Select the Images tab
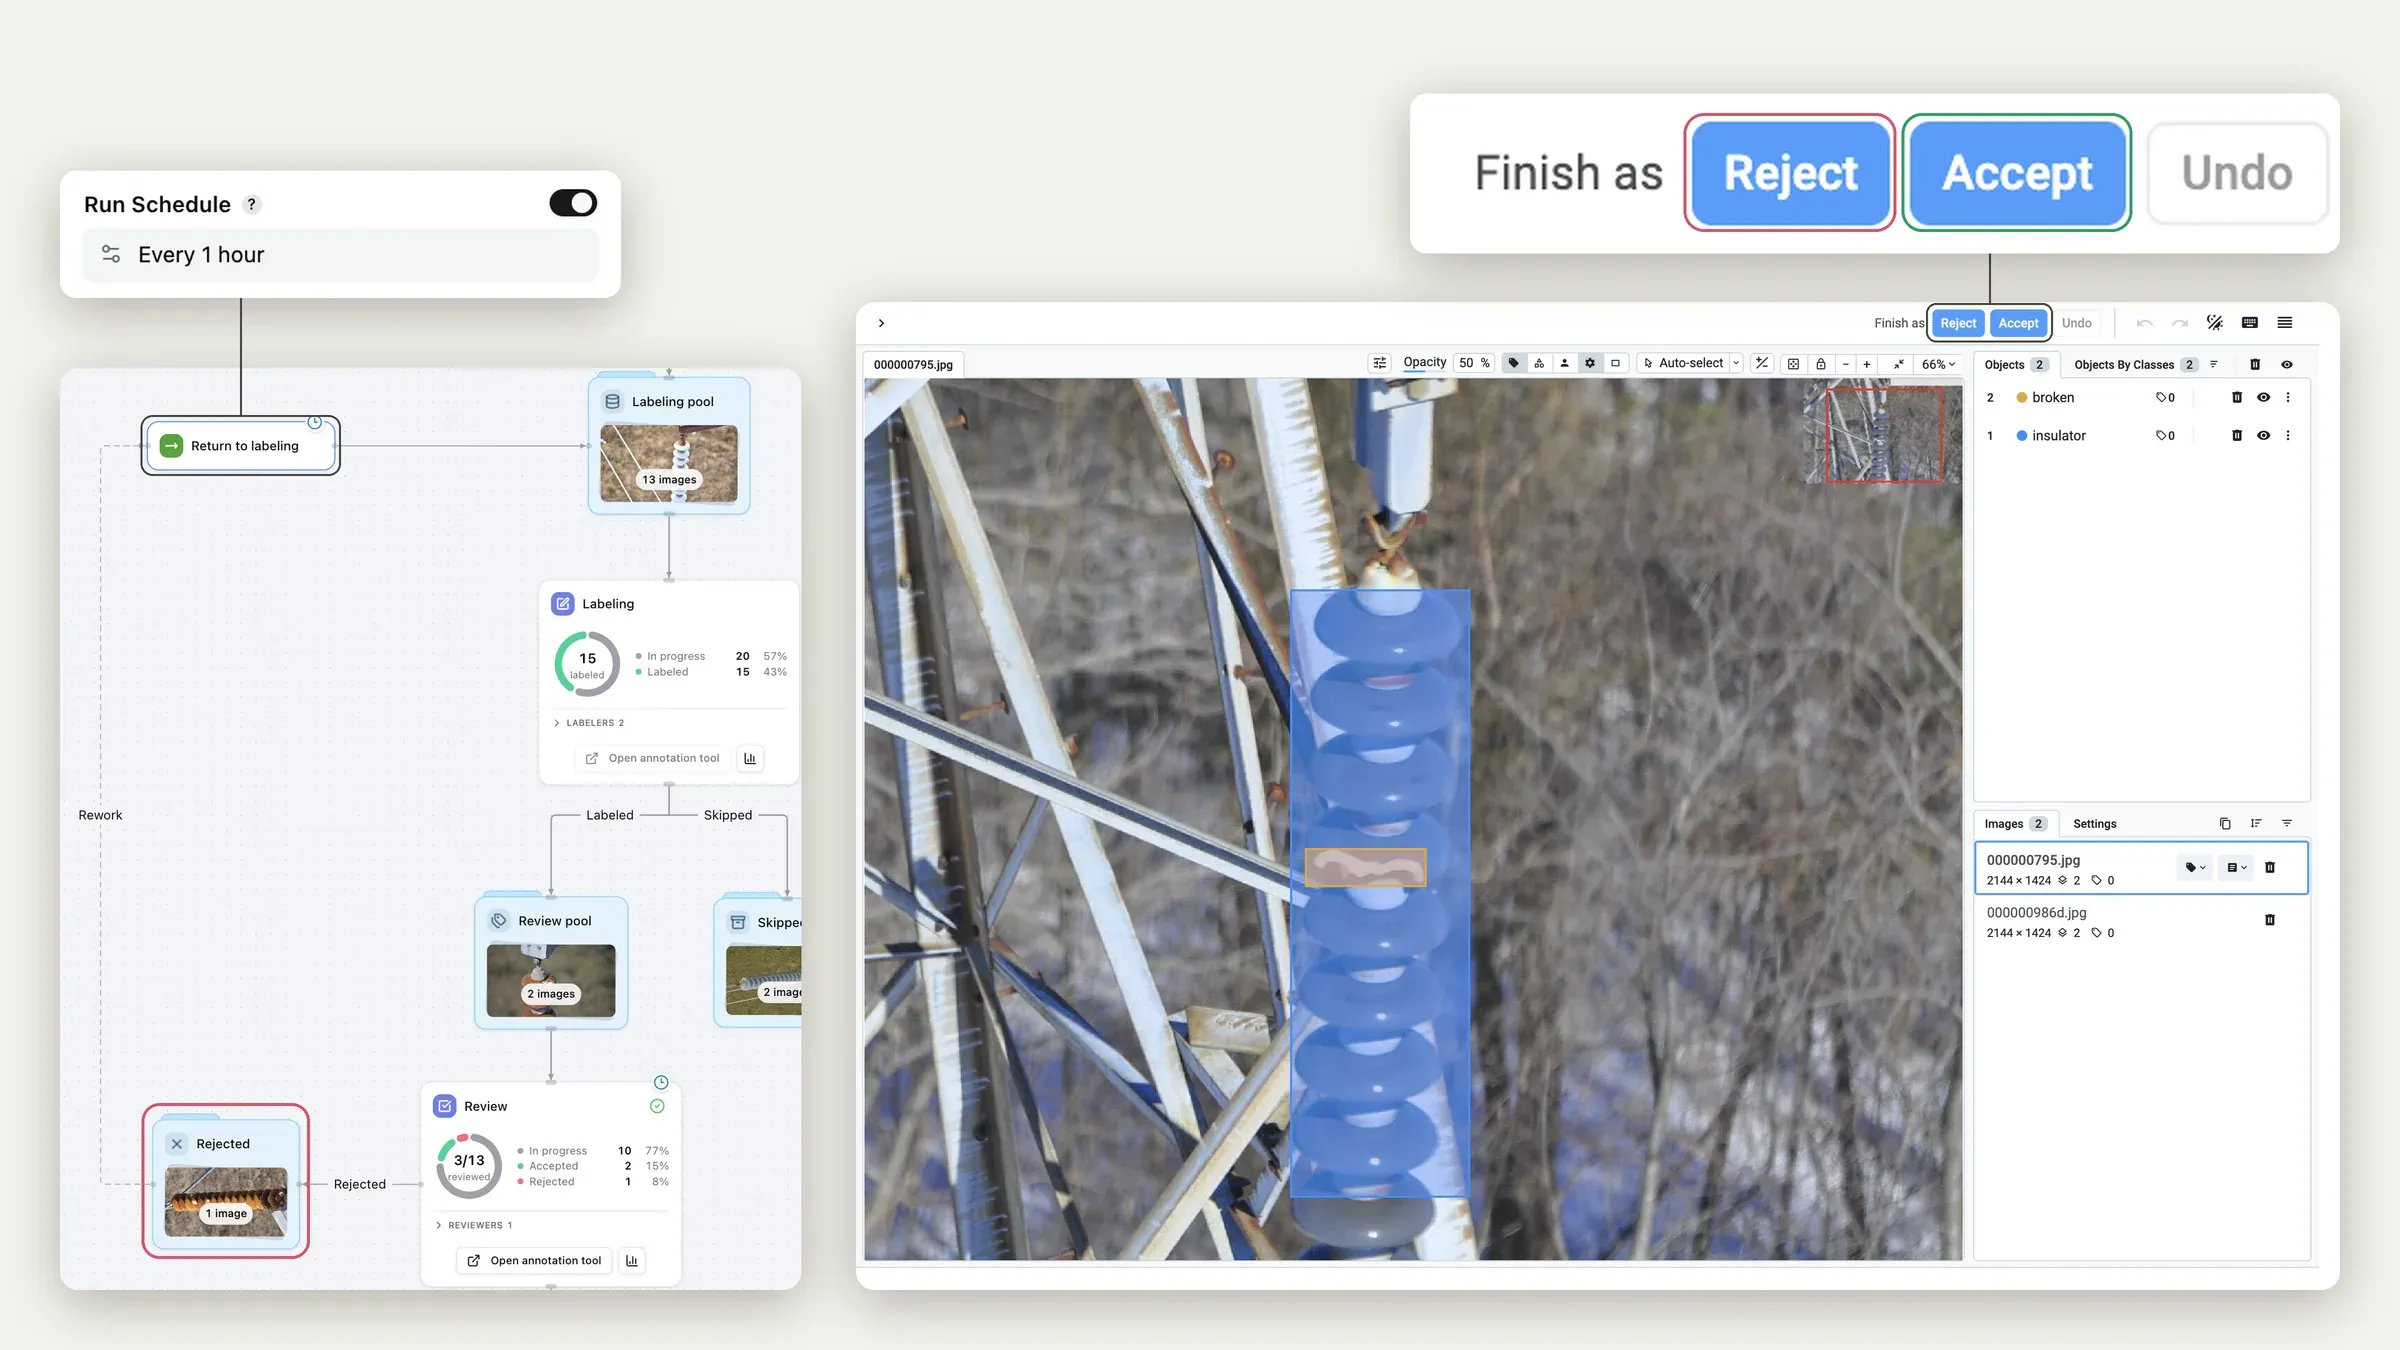This screenshot has width=2400, height=1350. click(x=2015, y=823)
